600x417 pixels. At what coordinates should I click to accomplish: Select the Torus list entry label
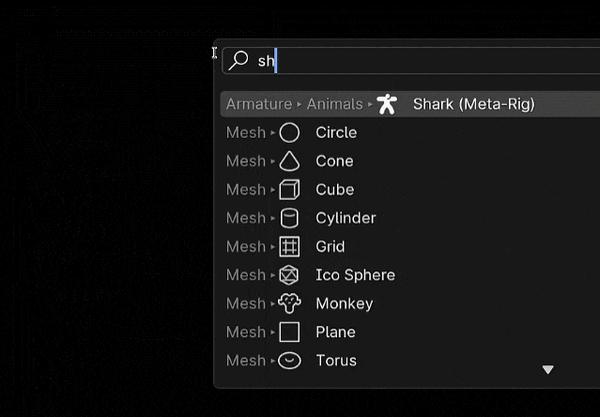coord(336,361)
